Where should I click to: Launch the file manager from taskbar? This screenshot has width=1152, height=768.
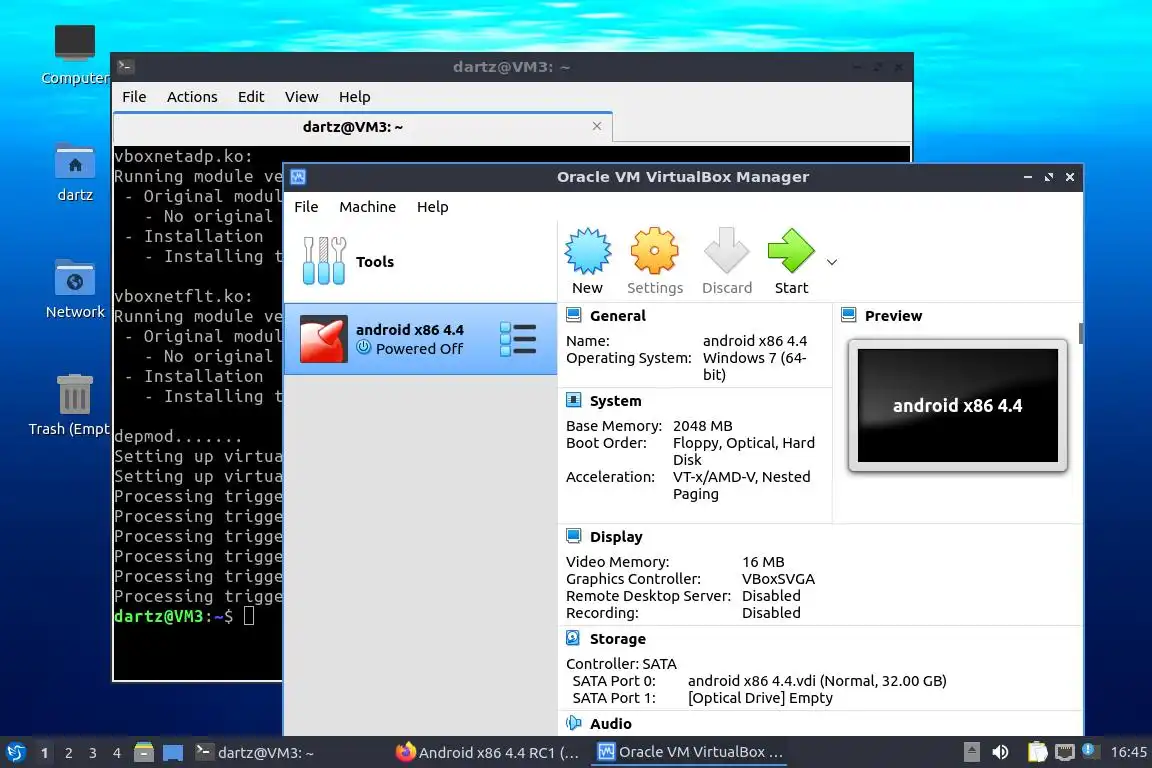coord(144,753)
